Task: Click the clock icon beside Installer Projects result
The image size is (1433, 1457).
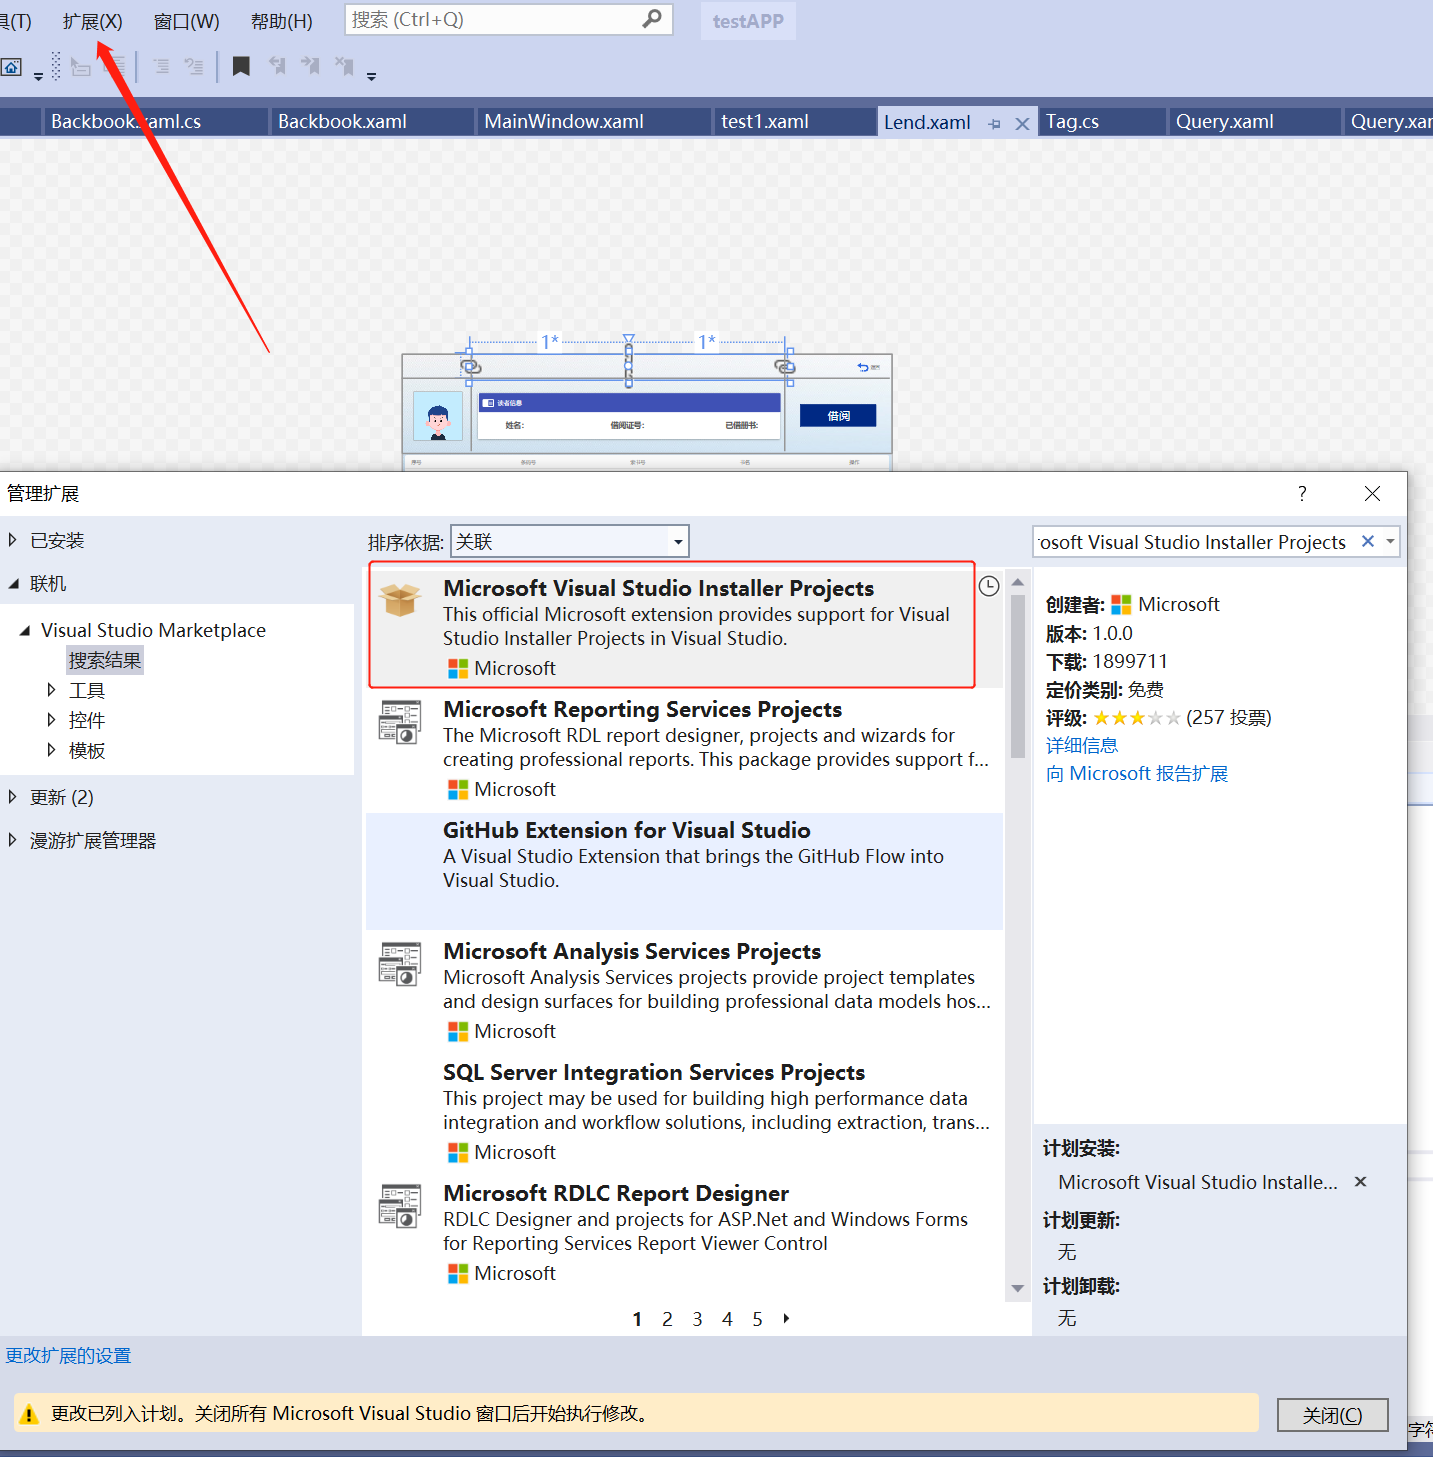Action: click(x=989, y=586)
